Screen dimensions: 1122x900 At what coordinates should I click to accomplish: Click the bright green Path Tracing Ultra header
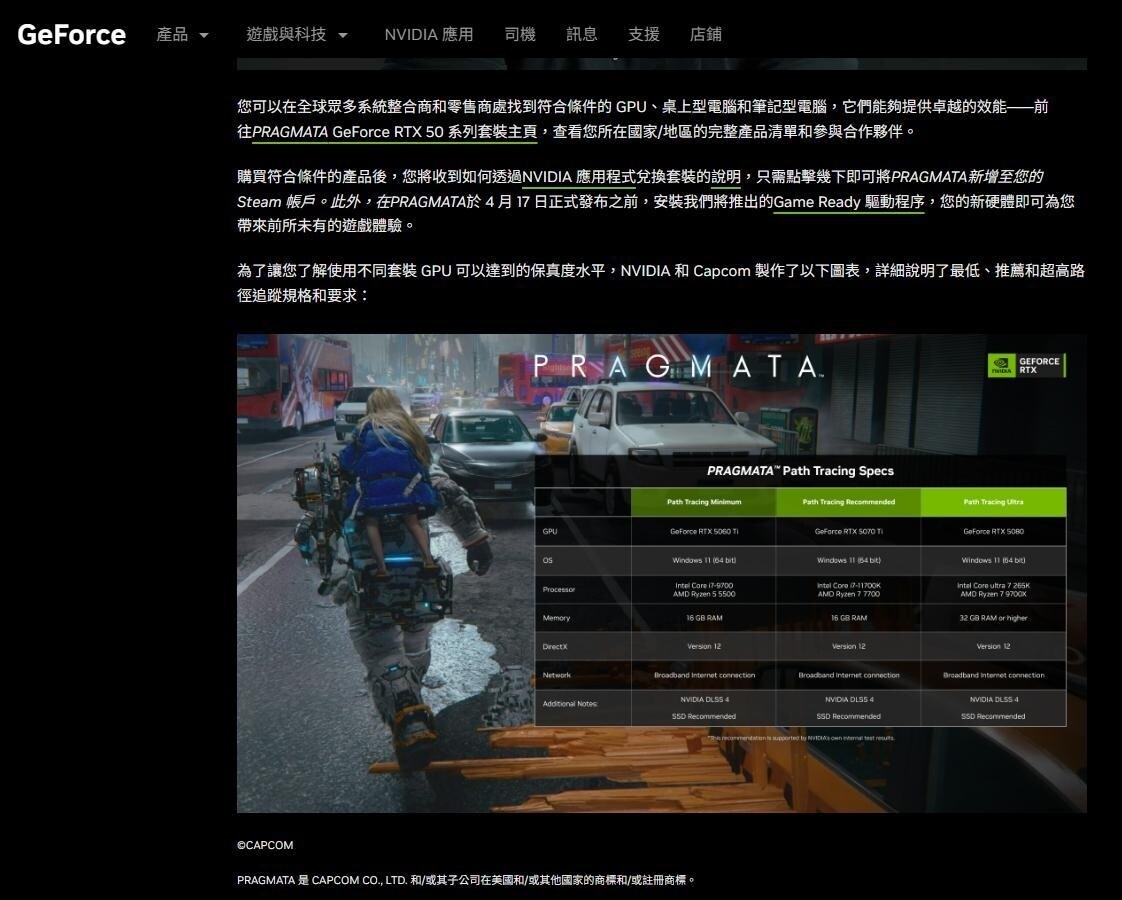coord(993,502)
